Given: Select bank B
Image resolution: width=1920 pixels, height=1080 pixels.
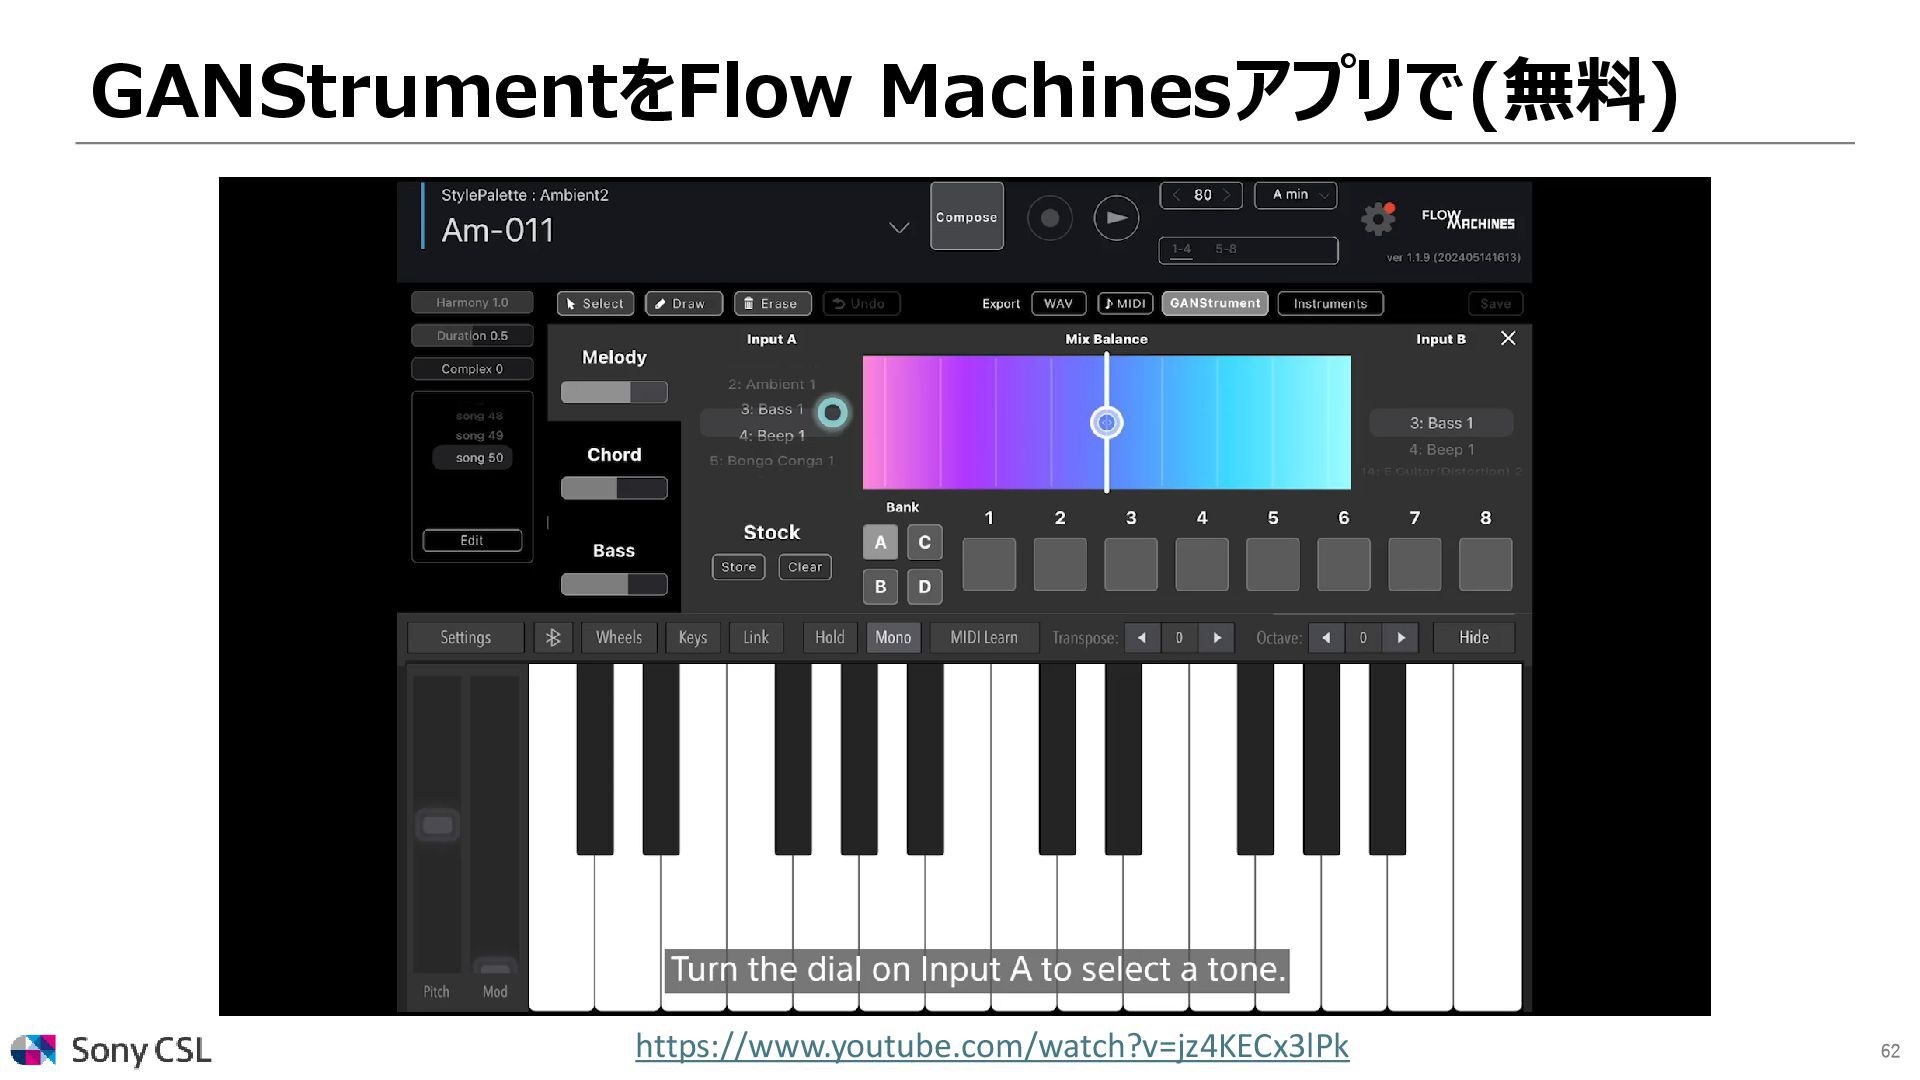Looking at the screenshot, I should pos(880,586).
